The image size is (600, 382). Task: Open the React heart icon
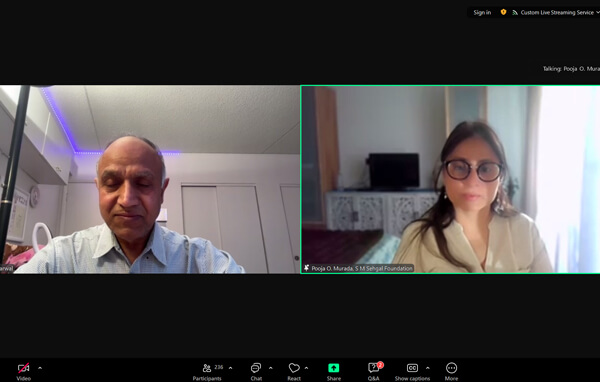pyautogui.click(x=294, y=368)
